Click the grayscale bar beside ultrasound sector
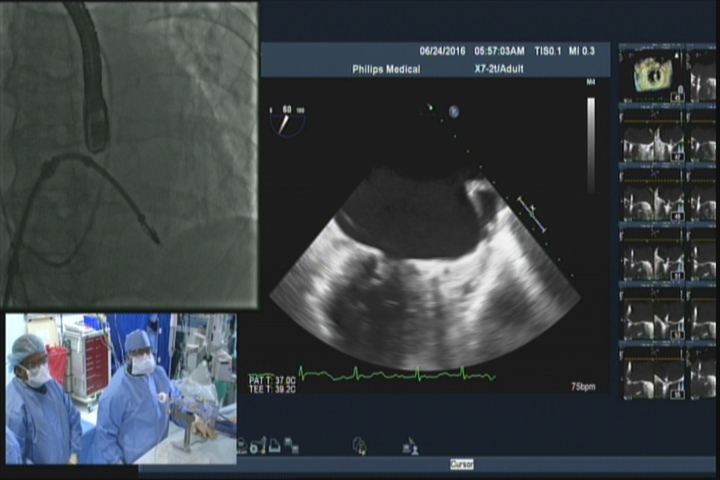 coord(591,145)
